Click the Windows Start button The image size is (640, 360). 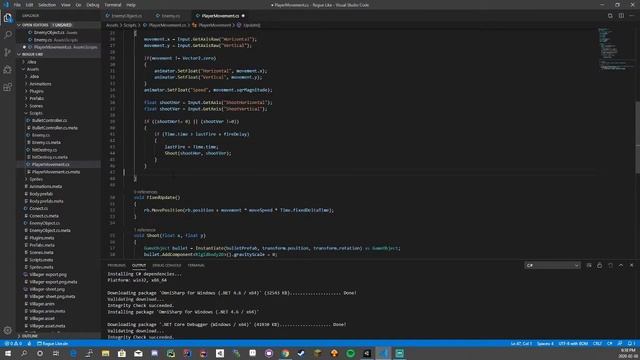[8, 353]
